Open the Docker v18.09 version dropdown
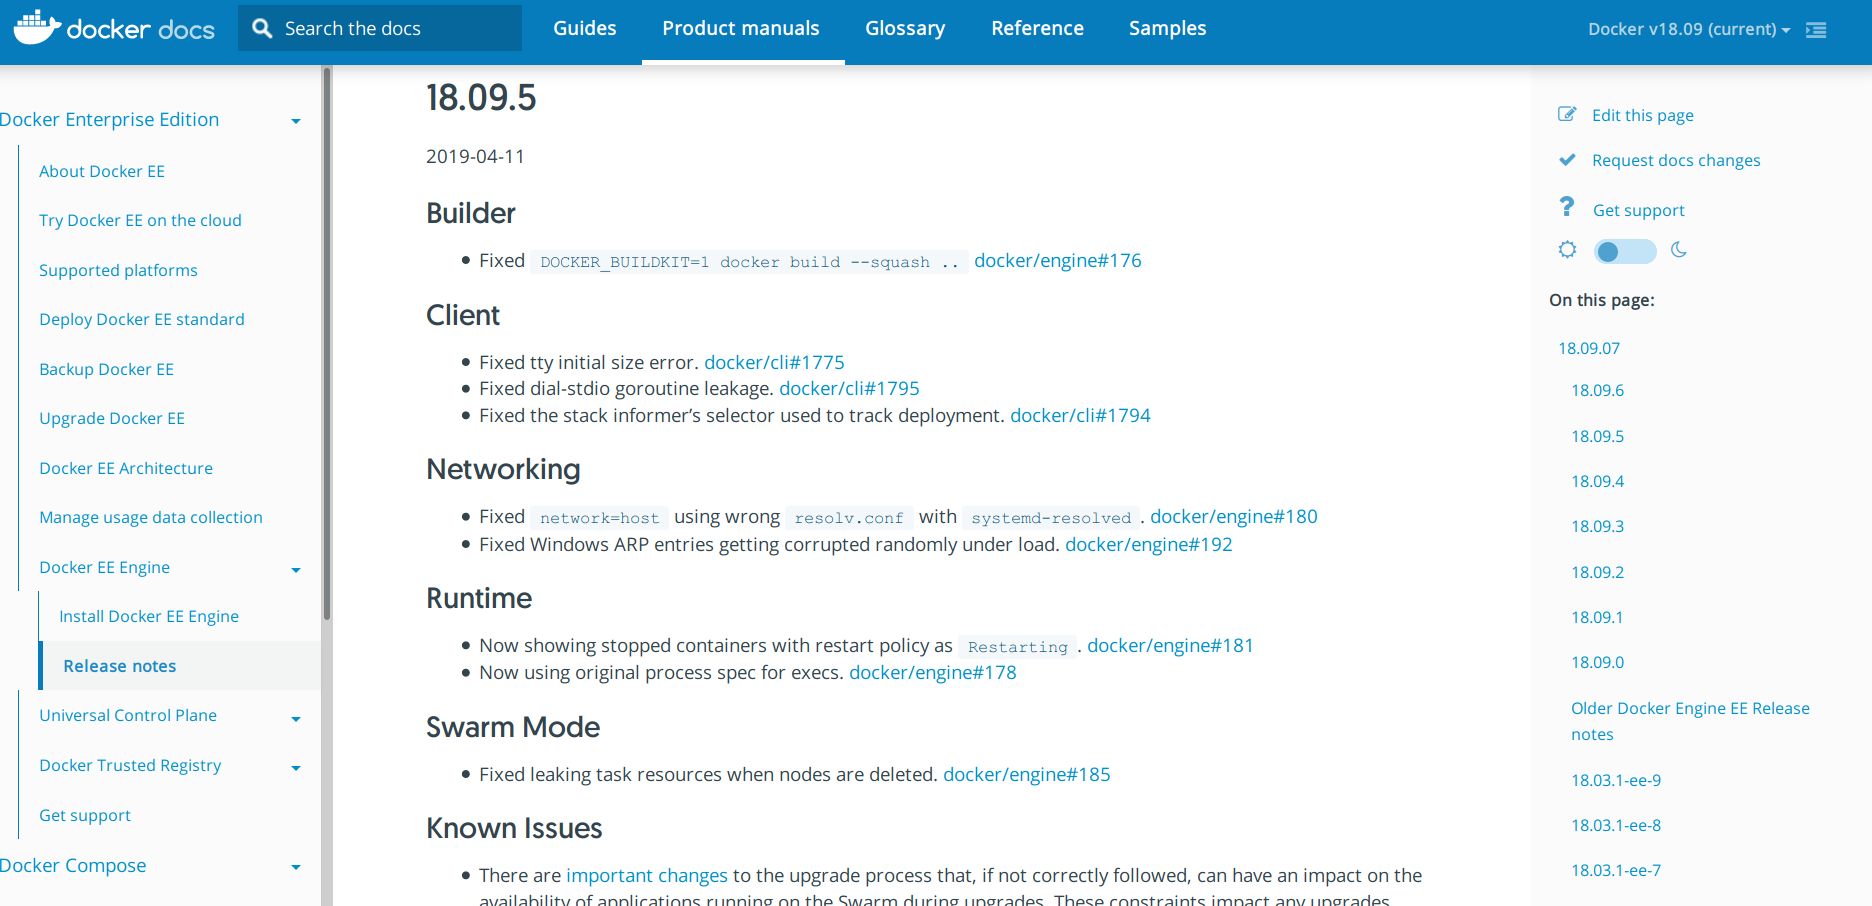This screenshot has height=906, width=1872. (x=1688, y=29)
